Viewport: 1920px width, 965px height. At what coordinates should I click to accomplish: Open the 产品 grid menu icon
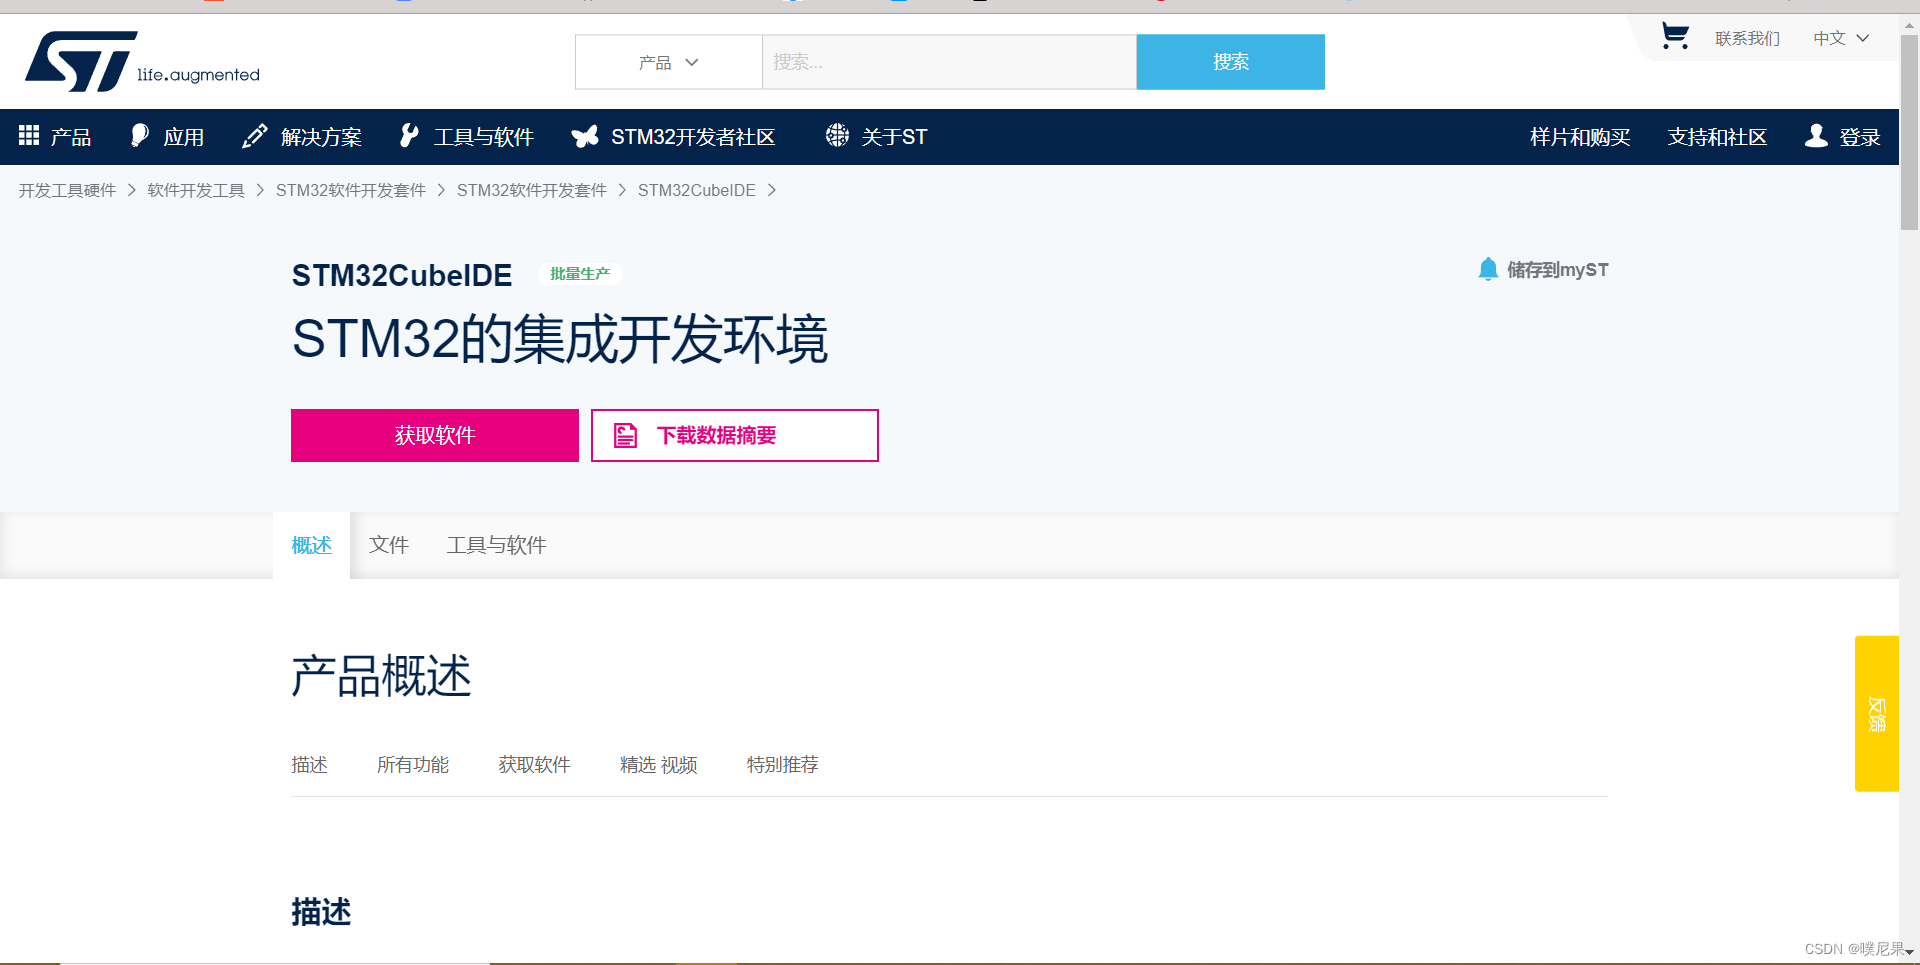click(x=29, y=136)
